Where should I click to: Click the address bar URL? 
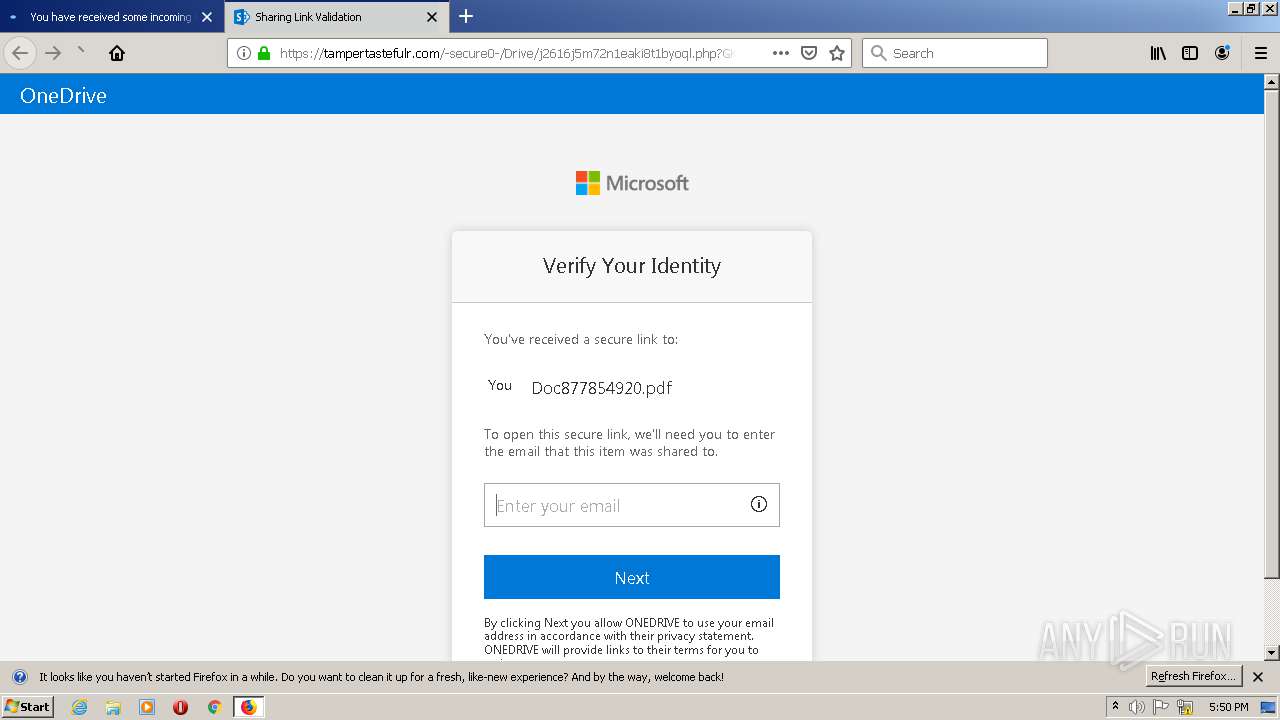[506, 53]
